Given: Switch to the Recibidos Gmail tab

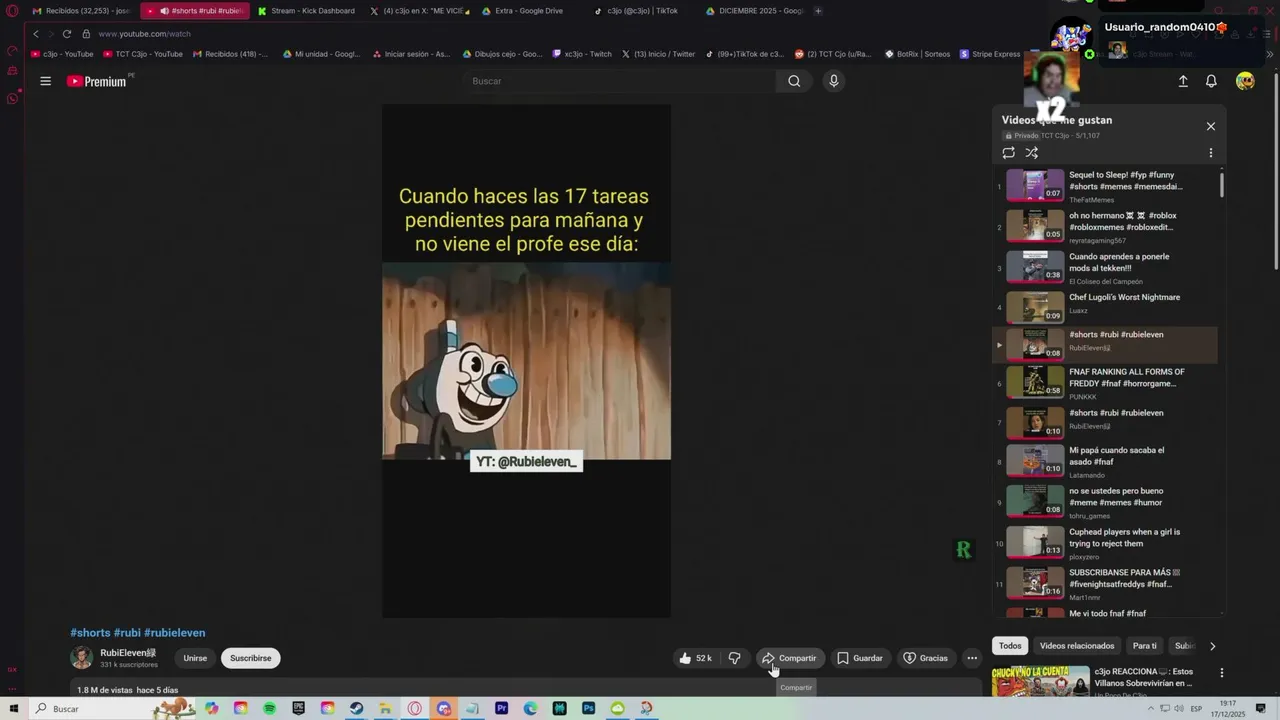Looking at the screenshot, I should pos(81,11).
